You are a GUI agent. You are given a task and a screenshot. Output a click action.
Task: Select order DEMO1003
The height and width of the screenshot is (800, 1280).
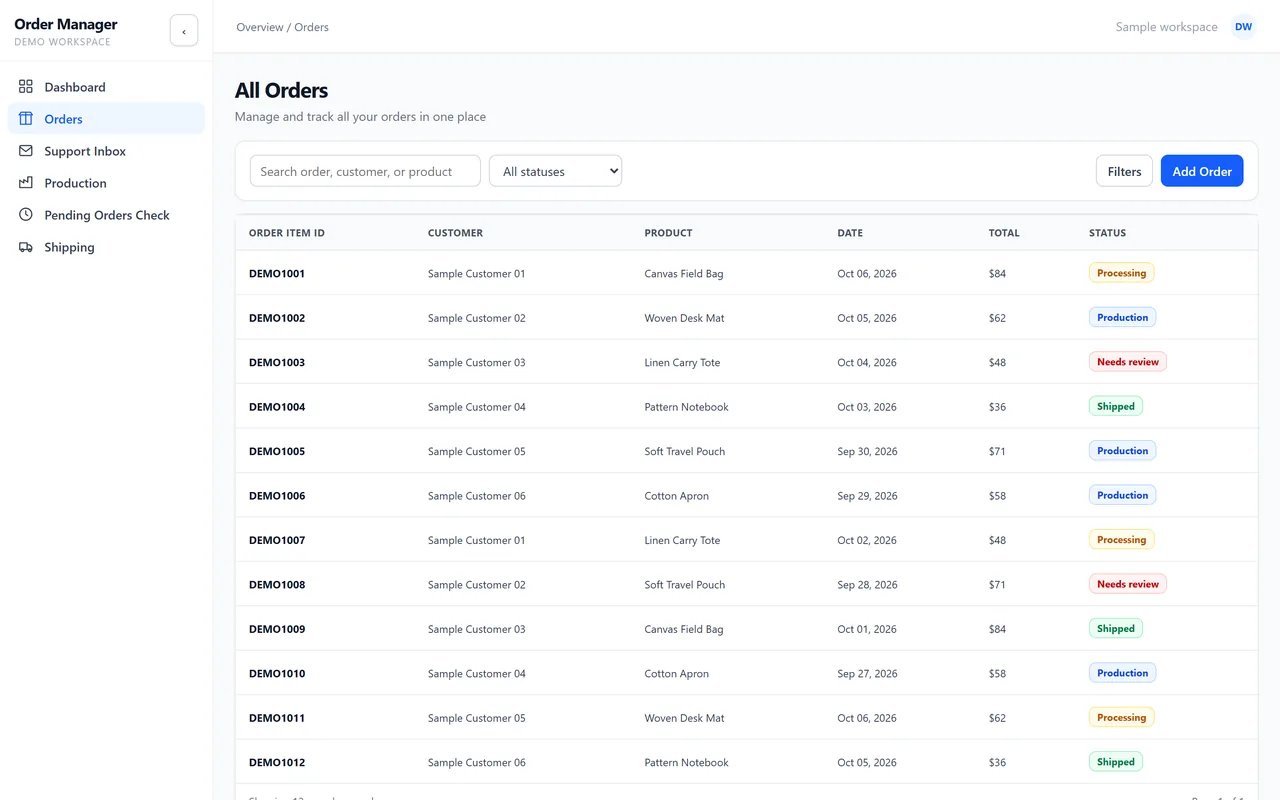click(277, 363)
